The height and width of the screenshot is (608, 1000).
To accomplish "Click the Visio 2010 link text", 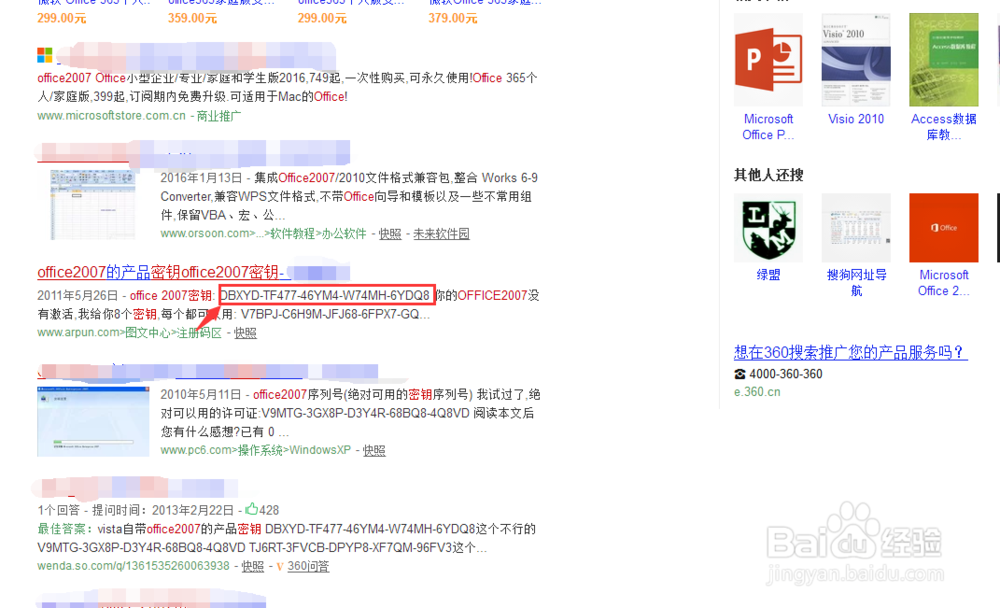I will click(x=856, y=119).
